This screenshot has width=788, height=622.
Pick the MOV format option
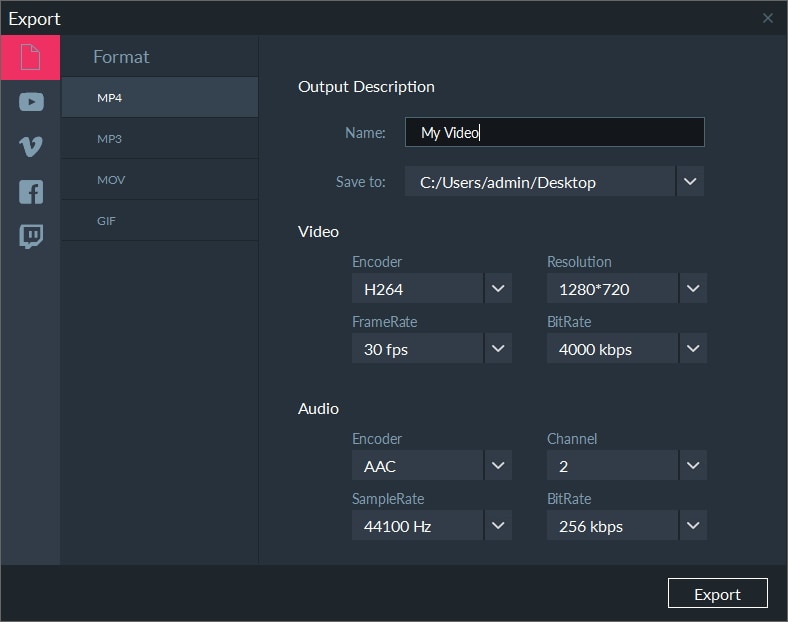(159, 180)
